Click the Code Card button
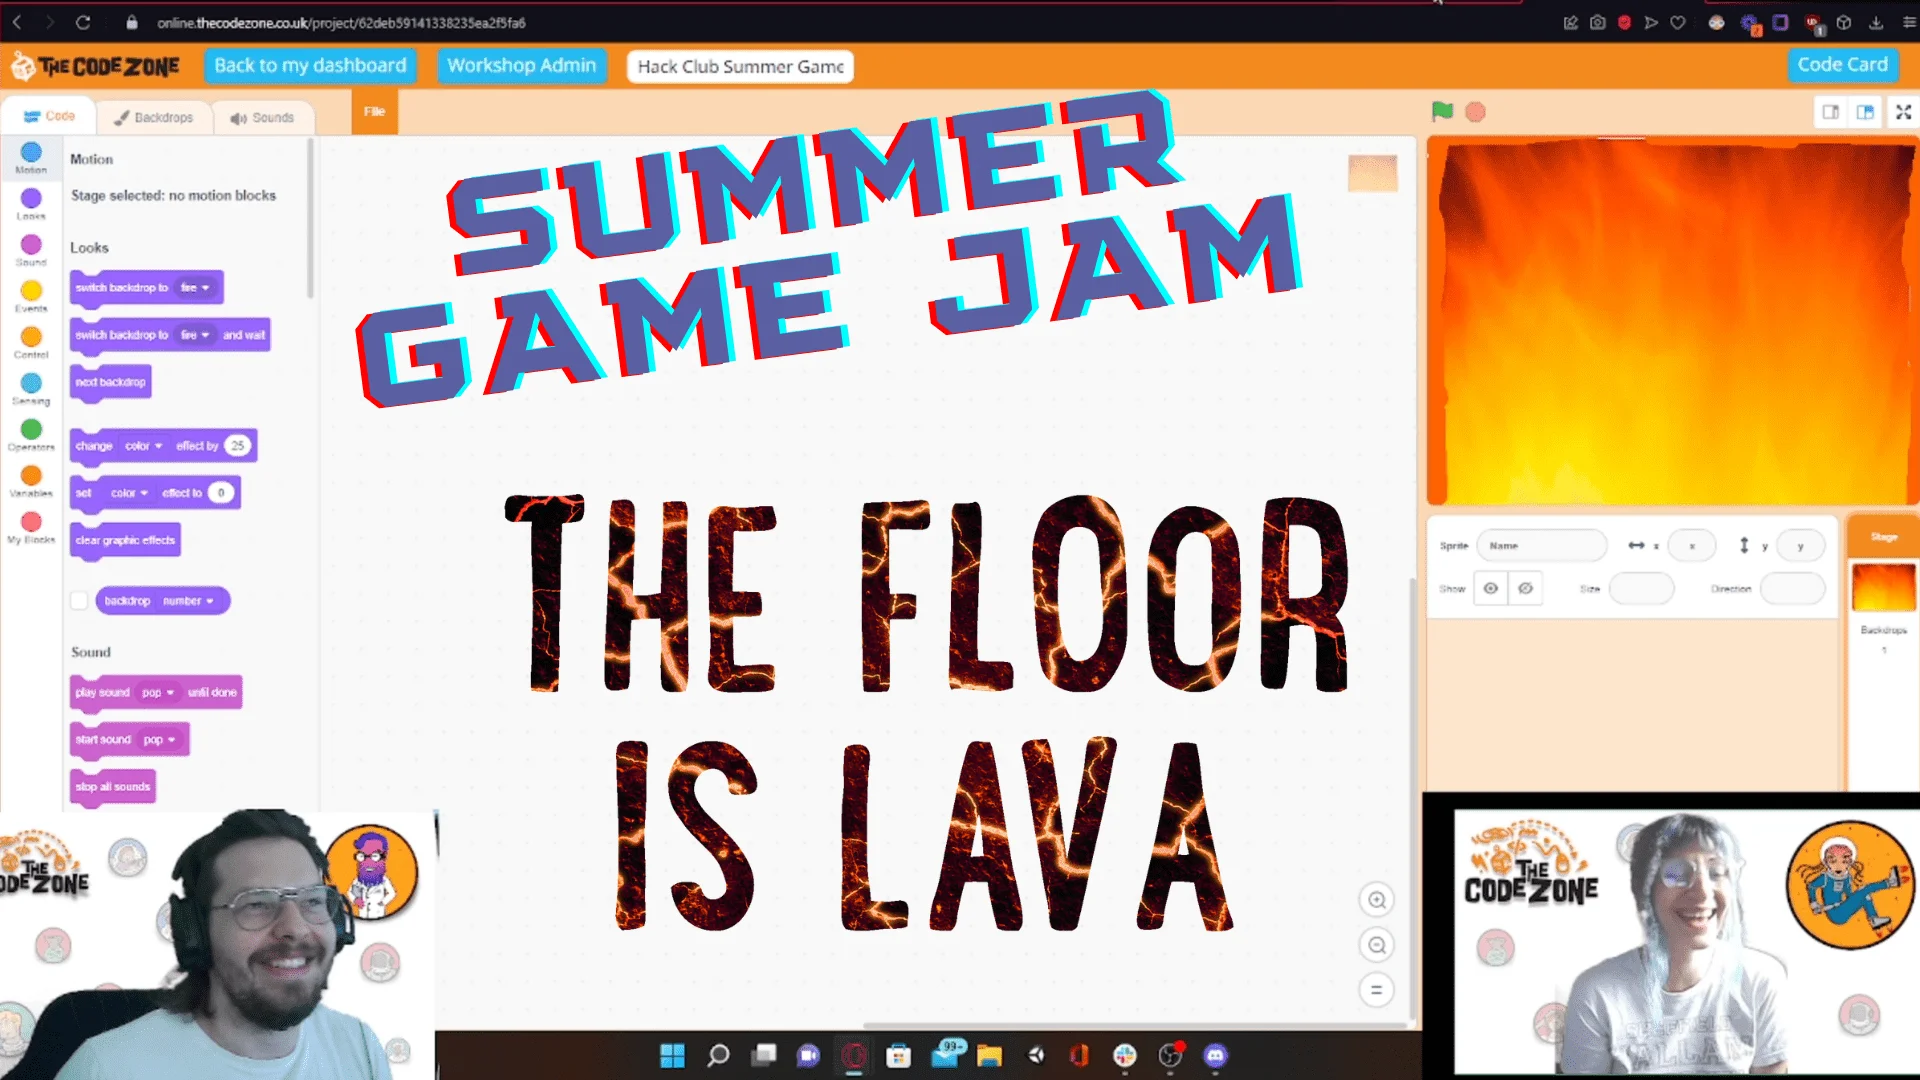 point(1844,63)
